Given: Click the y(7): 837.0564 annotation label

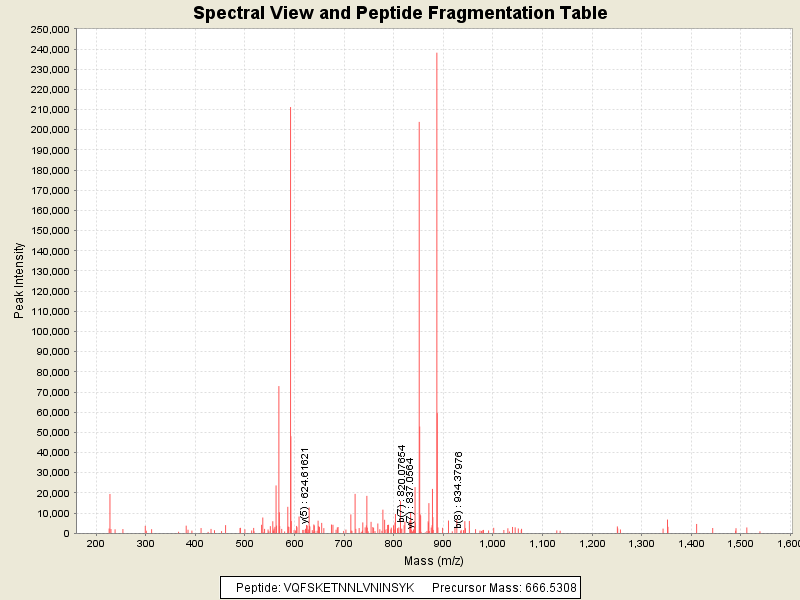Looking at the screenshot, I should (x=410, y=489).
